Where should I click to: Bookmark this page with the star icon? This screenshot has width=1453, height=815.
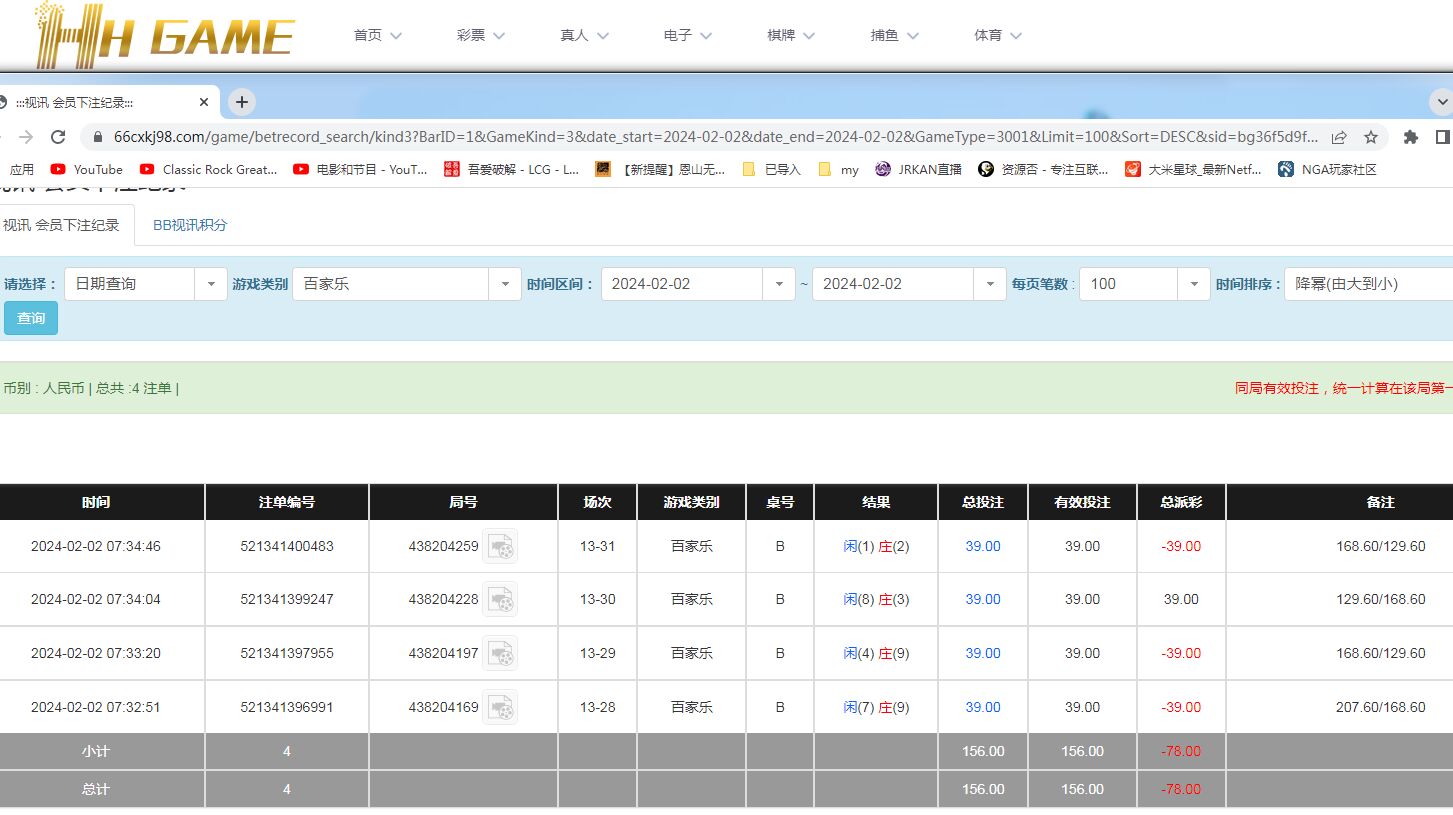click(x=1370, y=137)
